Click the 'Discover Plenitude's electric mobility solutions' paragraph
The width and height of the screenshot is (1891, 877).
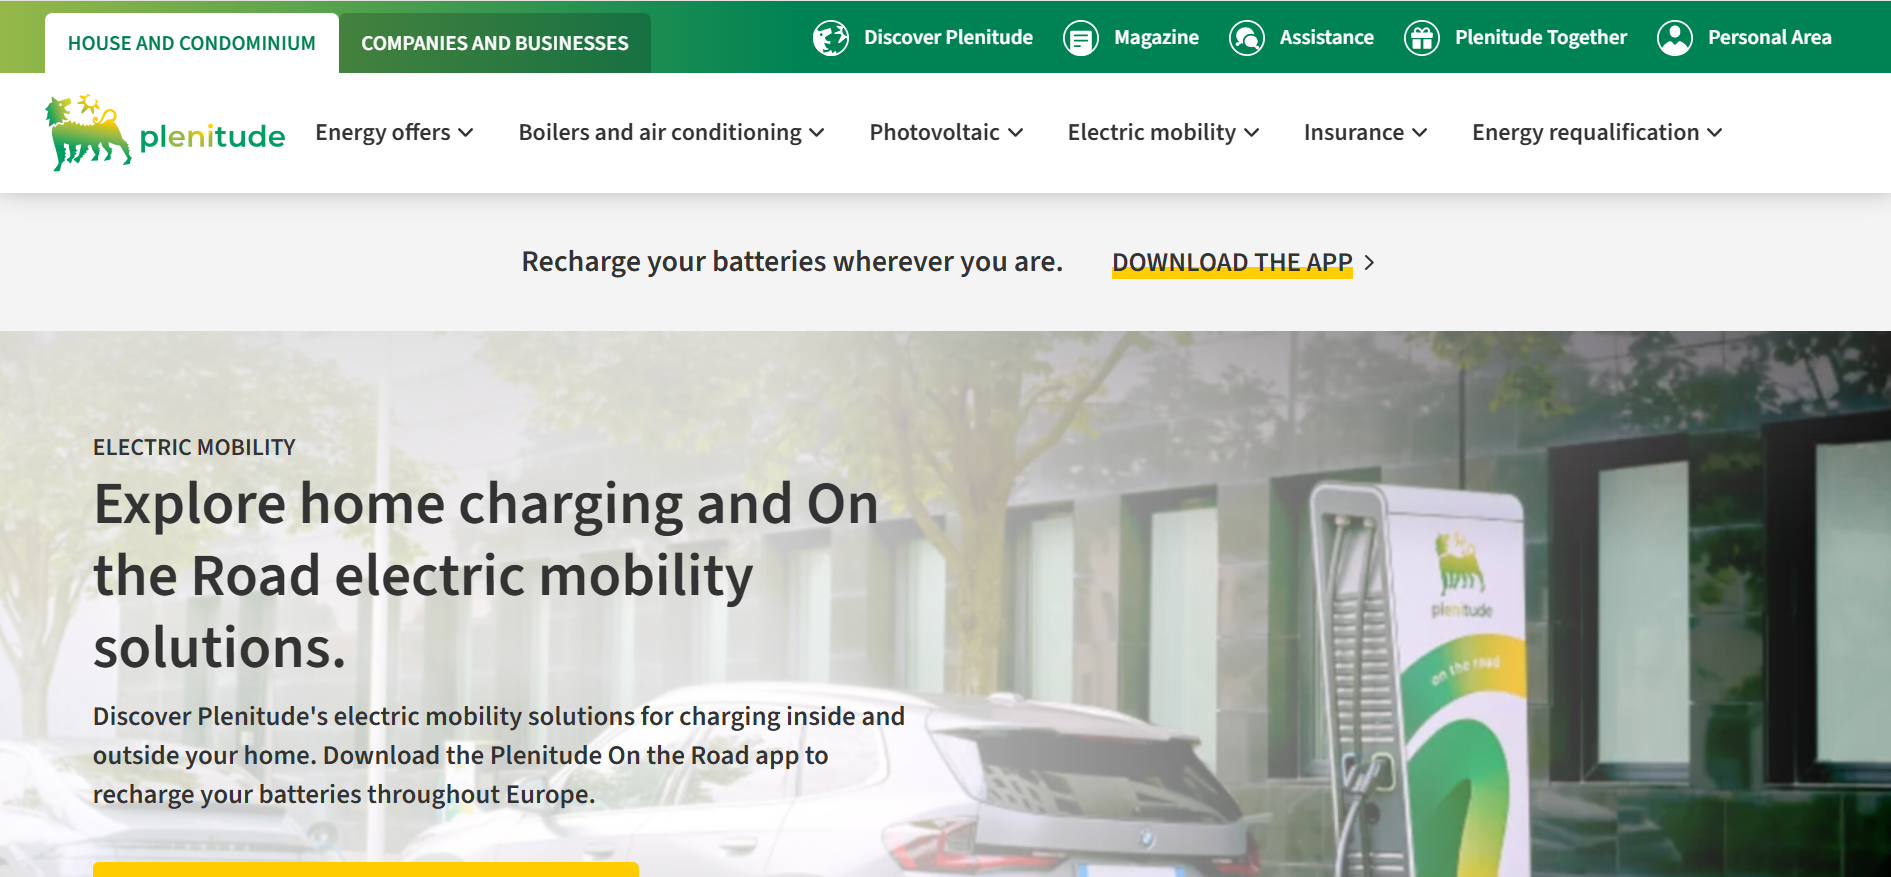[x=499, y=755]
